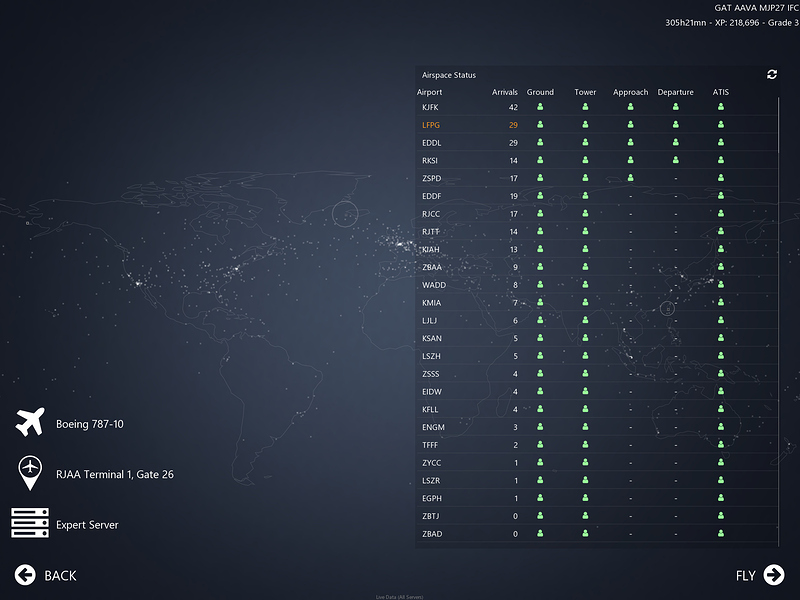This screenshot has width=800, height=600.
Task: Click the circled marker near Greenland on map
Action: pos(345,214)
